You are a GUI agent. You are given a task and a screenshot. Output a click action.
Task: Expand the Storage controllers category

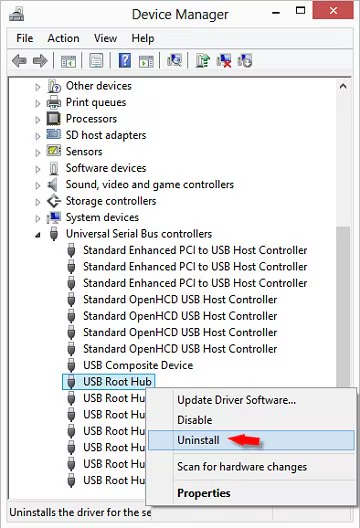tap(37, 202)
